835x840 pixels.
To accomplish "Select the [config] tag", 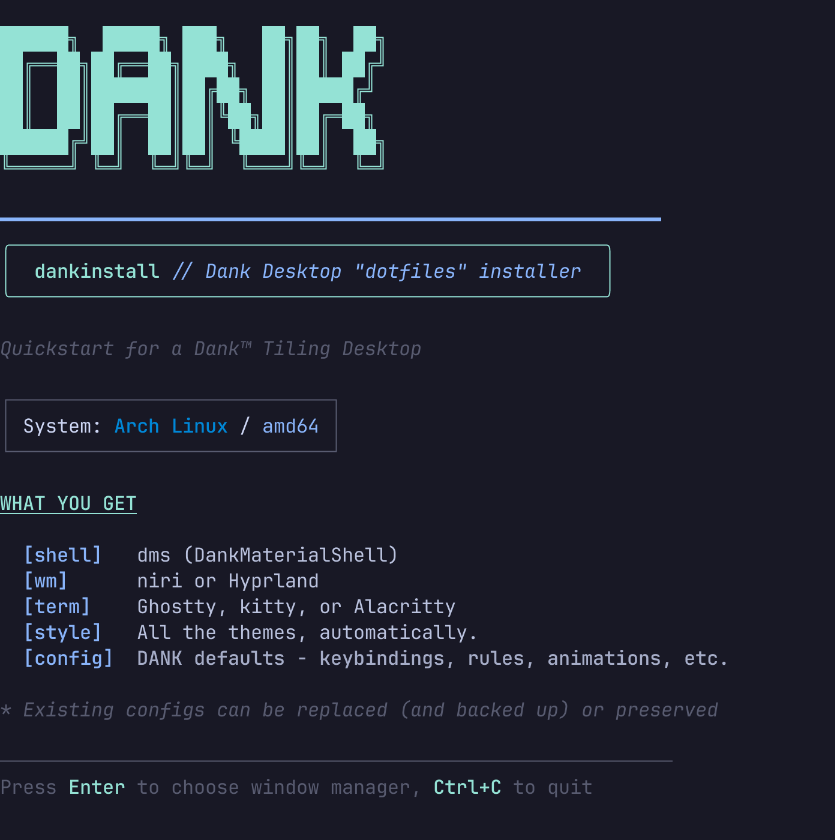I will click(68, 659).
